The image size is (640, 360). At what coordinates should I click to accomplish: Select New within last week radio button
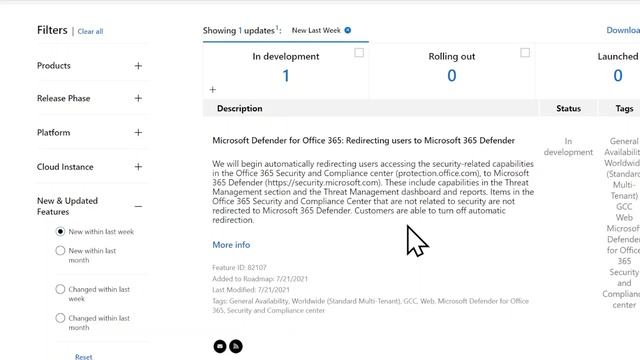(x=60, y=231)
